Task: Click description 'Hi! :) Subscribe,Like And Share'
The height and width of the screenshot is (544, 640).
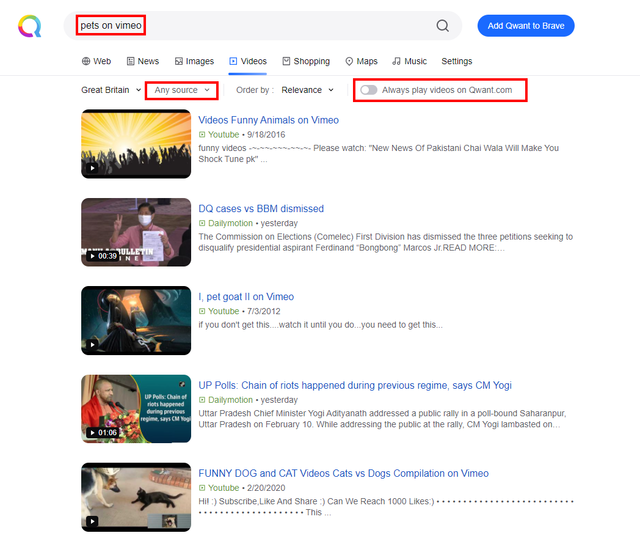Action: coord(386,507)
